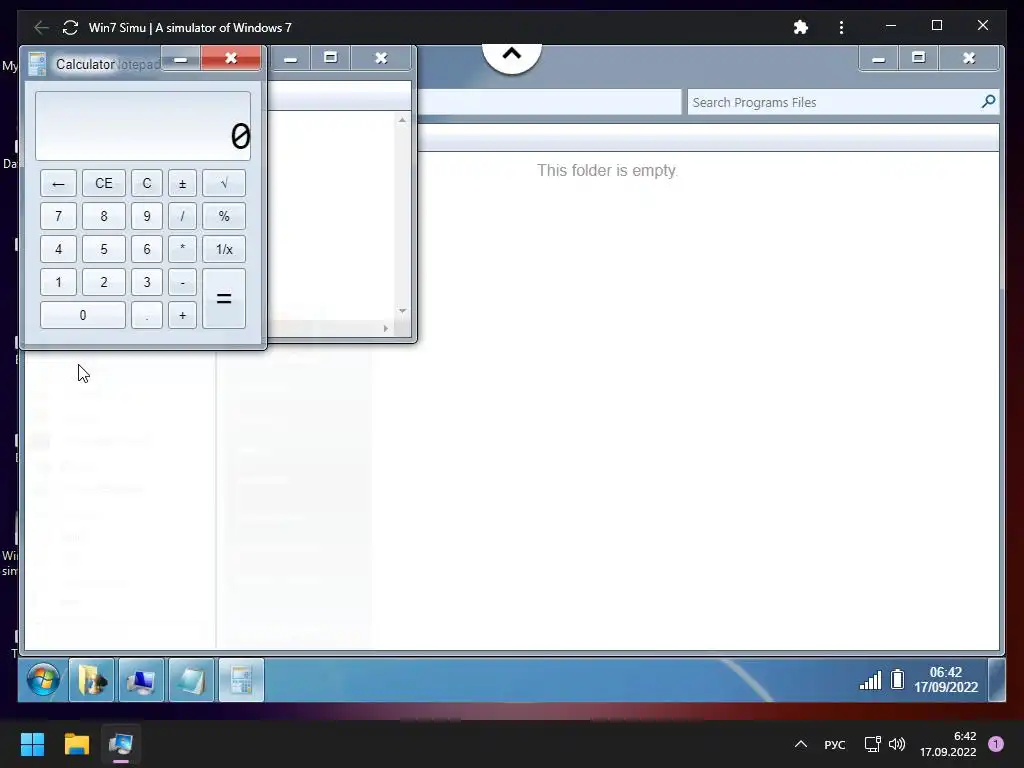The width and height of the screenshot is (1024, 768).
Task: Click digit 3 on the Calculator
Action: [x=147, y=282]
